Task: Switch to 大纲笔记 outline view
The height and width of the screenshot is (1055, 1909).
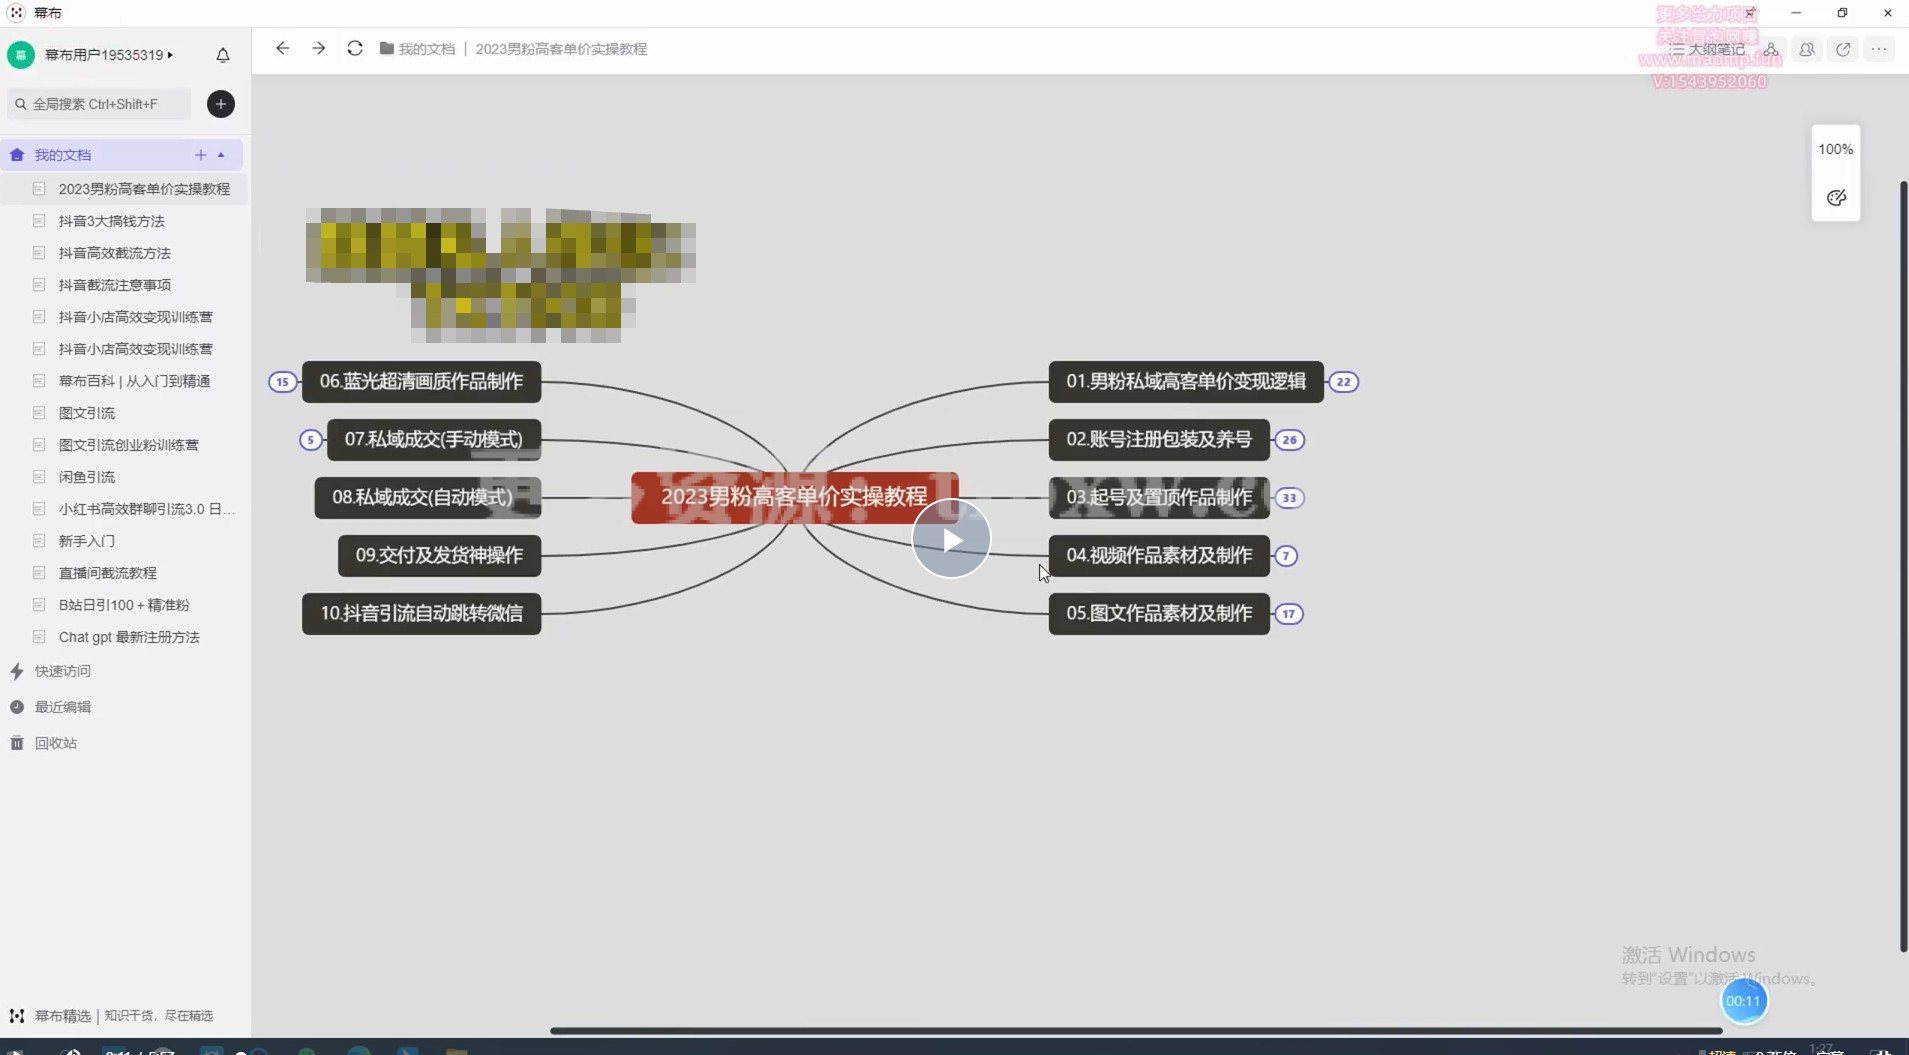Action: pos(1708,49)
